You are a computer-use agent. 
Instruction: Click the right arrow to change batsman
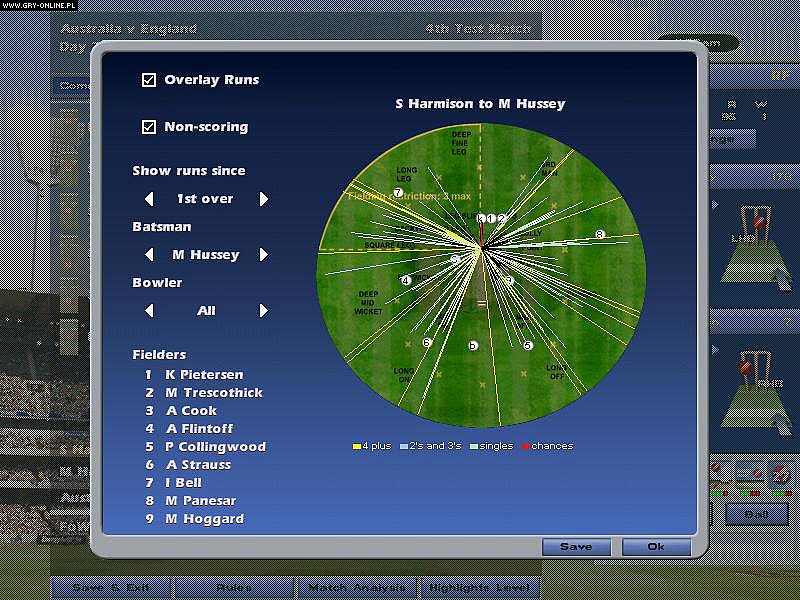coord(264,255)
